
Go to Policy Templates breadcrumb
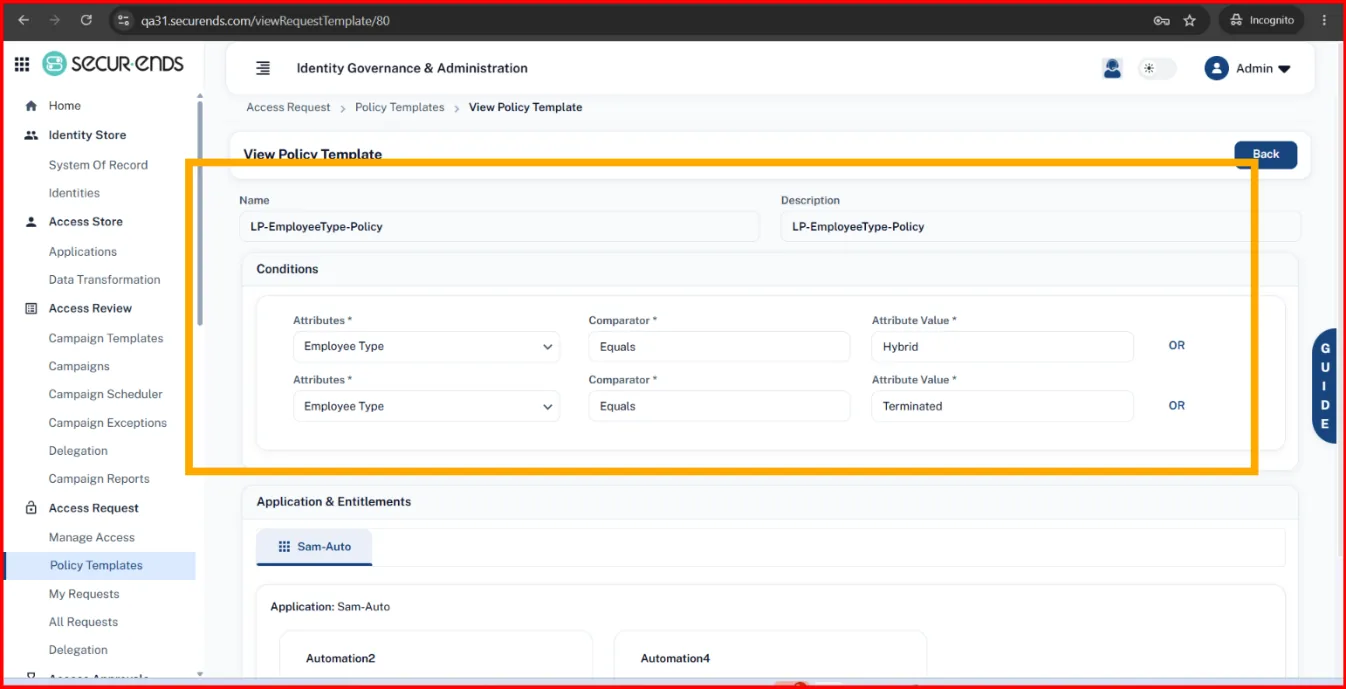[x=400, y=107]
